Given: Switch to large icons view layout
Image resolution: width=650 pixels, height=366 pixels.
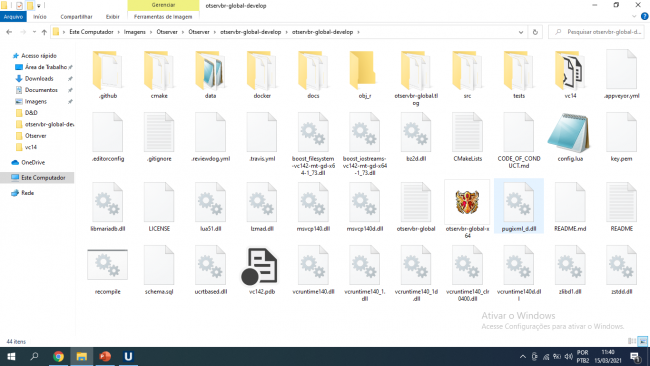Looking at the screenshot, I should click(643, 341).
